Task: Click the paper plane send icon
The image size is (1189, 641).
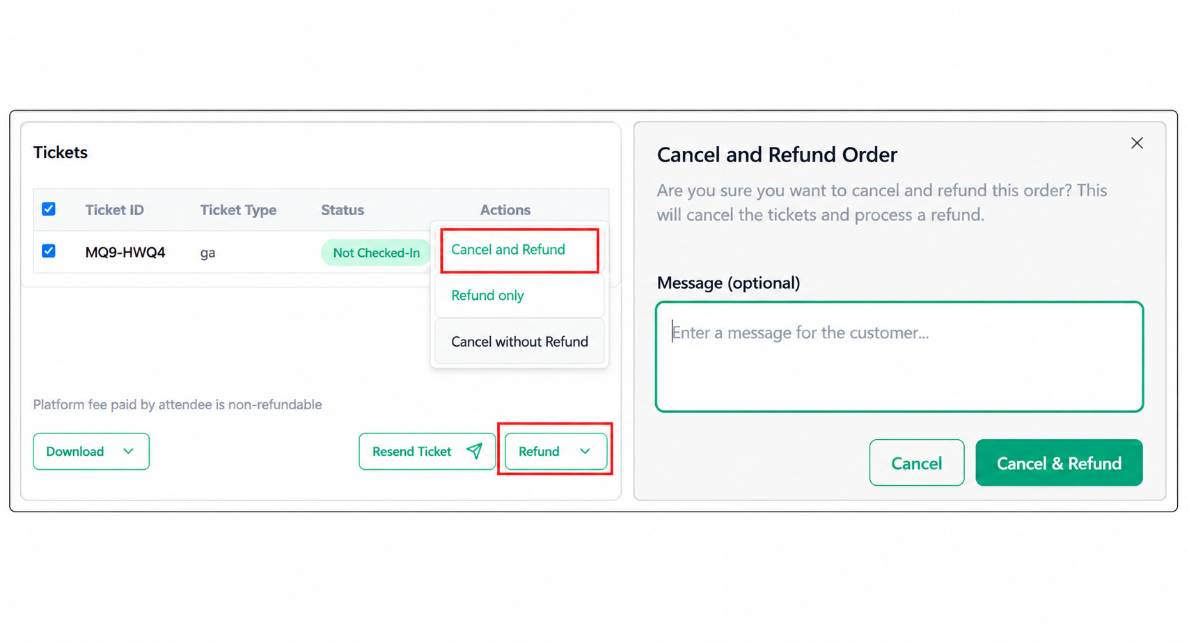Action: pyautogui.click(x=475, y=451)
